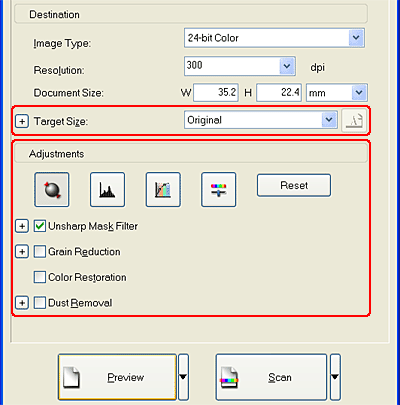This screenshot has width=400, height=405.
Task: Open the Resolution dropdown arrow
Action: point(287,66)
